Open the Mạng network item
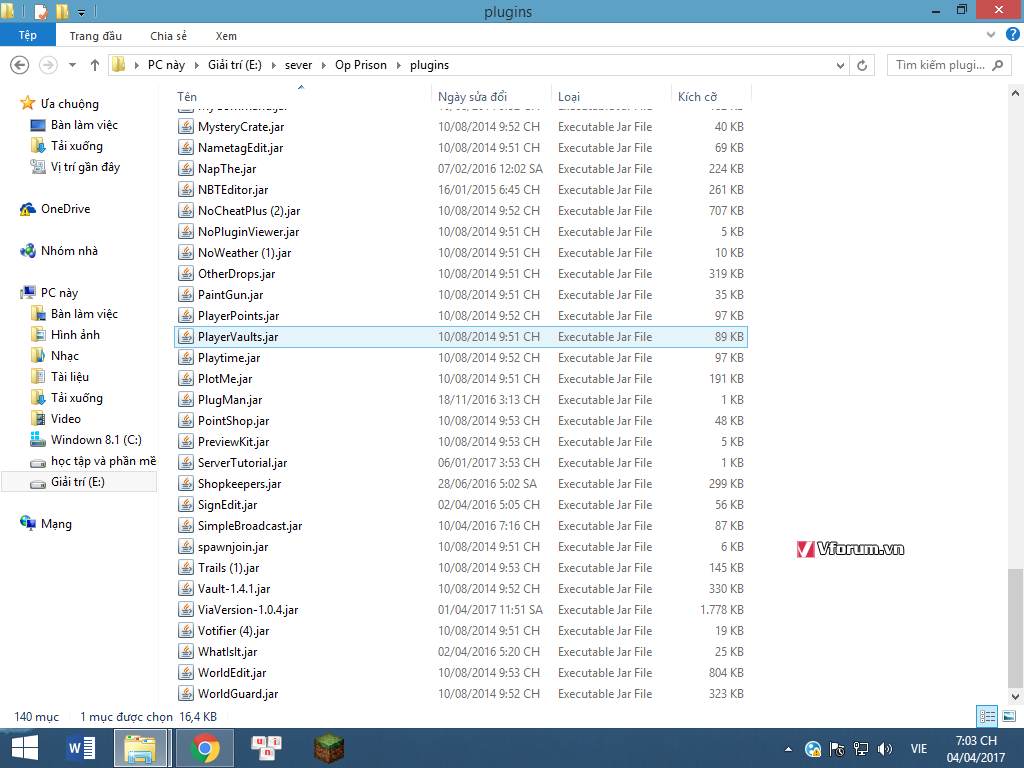1024x768 pixels. click(56, 524)
